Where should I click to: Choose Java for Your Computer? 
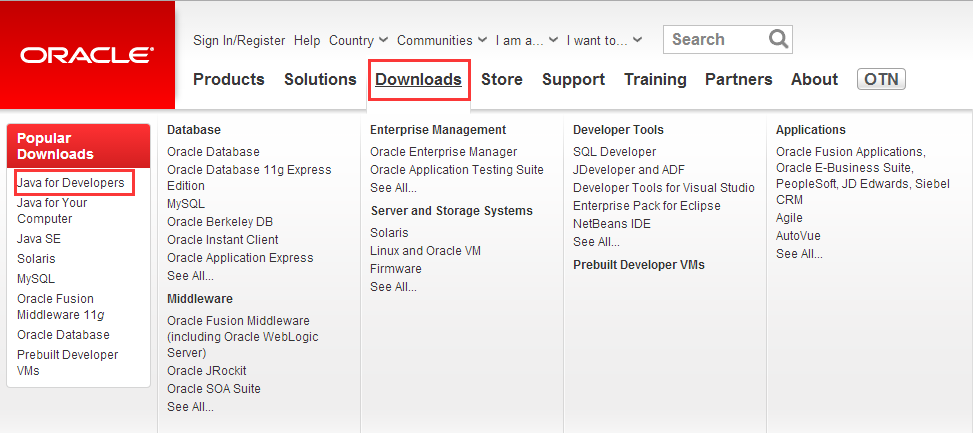(52, 211)
